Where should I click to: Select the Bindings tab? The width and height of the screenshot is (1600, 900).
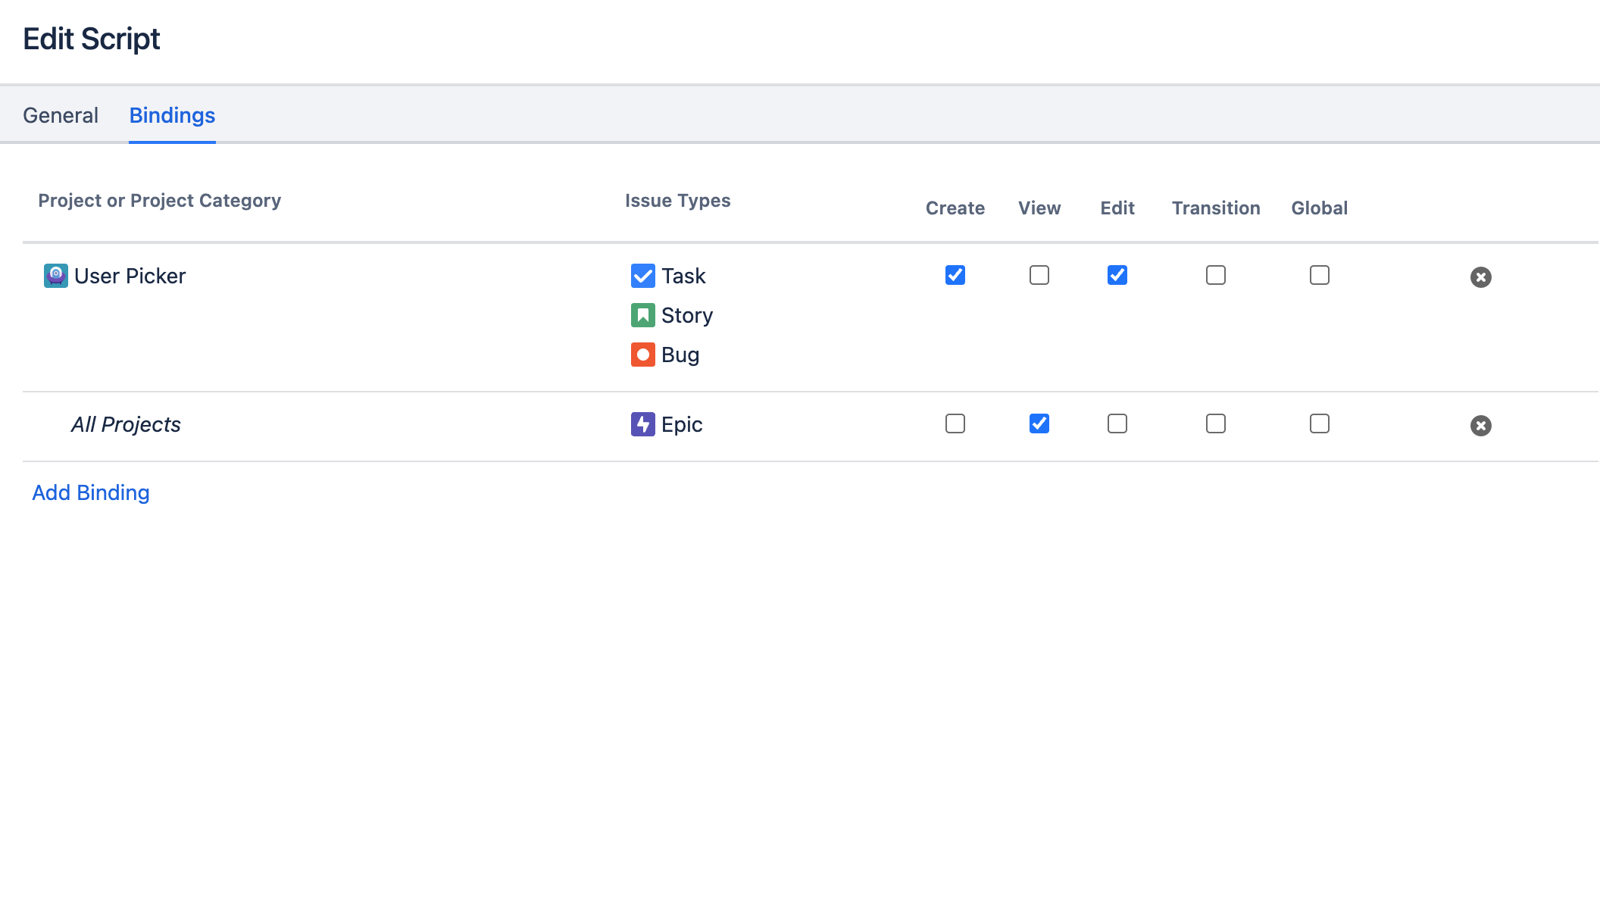click(172, 116)
